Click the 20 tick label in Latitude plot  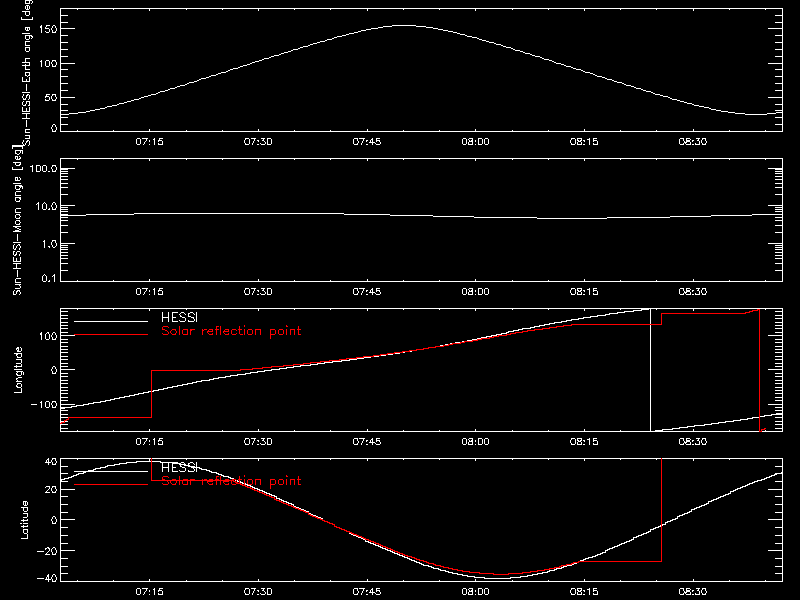[51, 490]
